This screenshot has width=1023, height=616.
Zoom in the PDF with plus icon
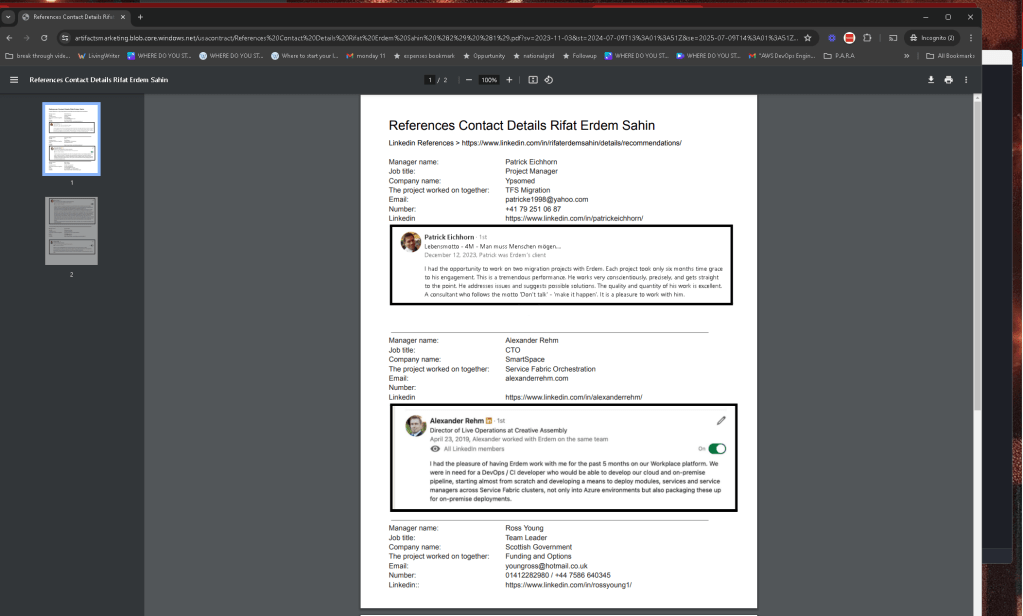(510, 80)
